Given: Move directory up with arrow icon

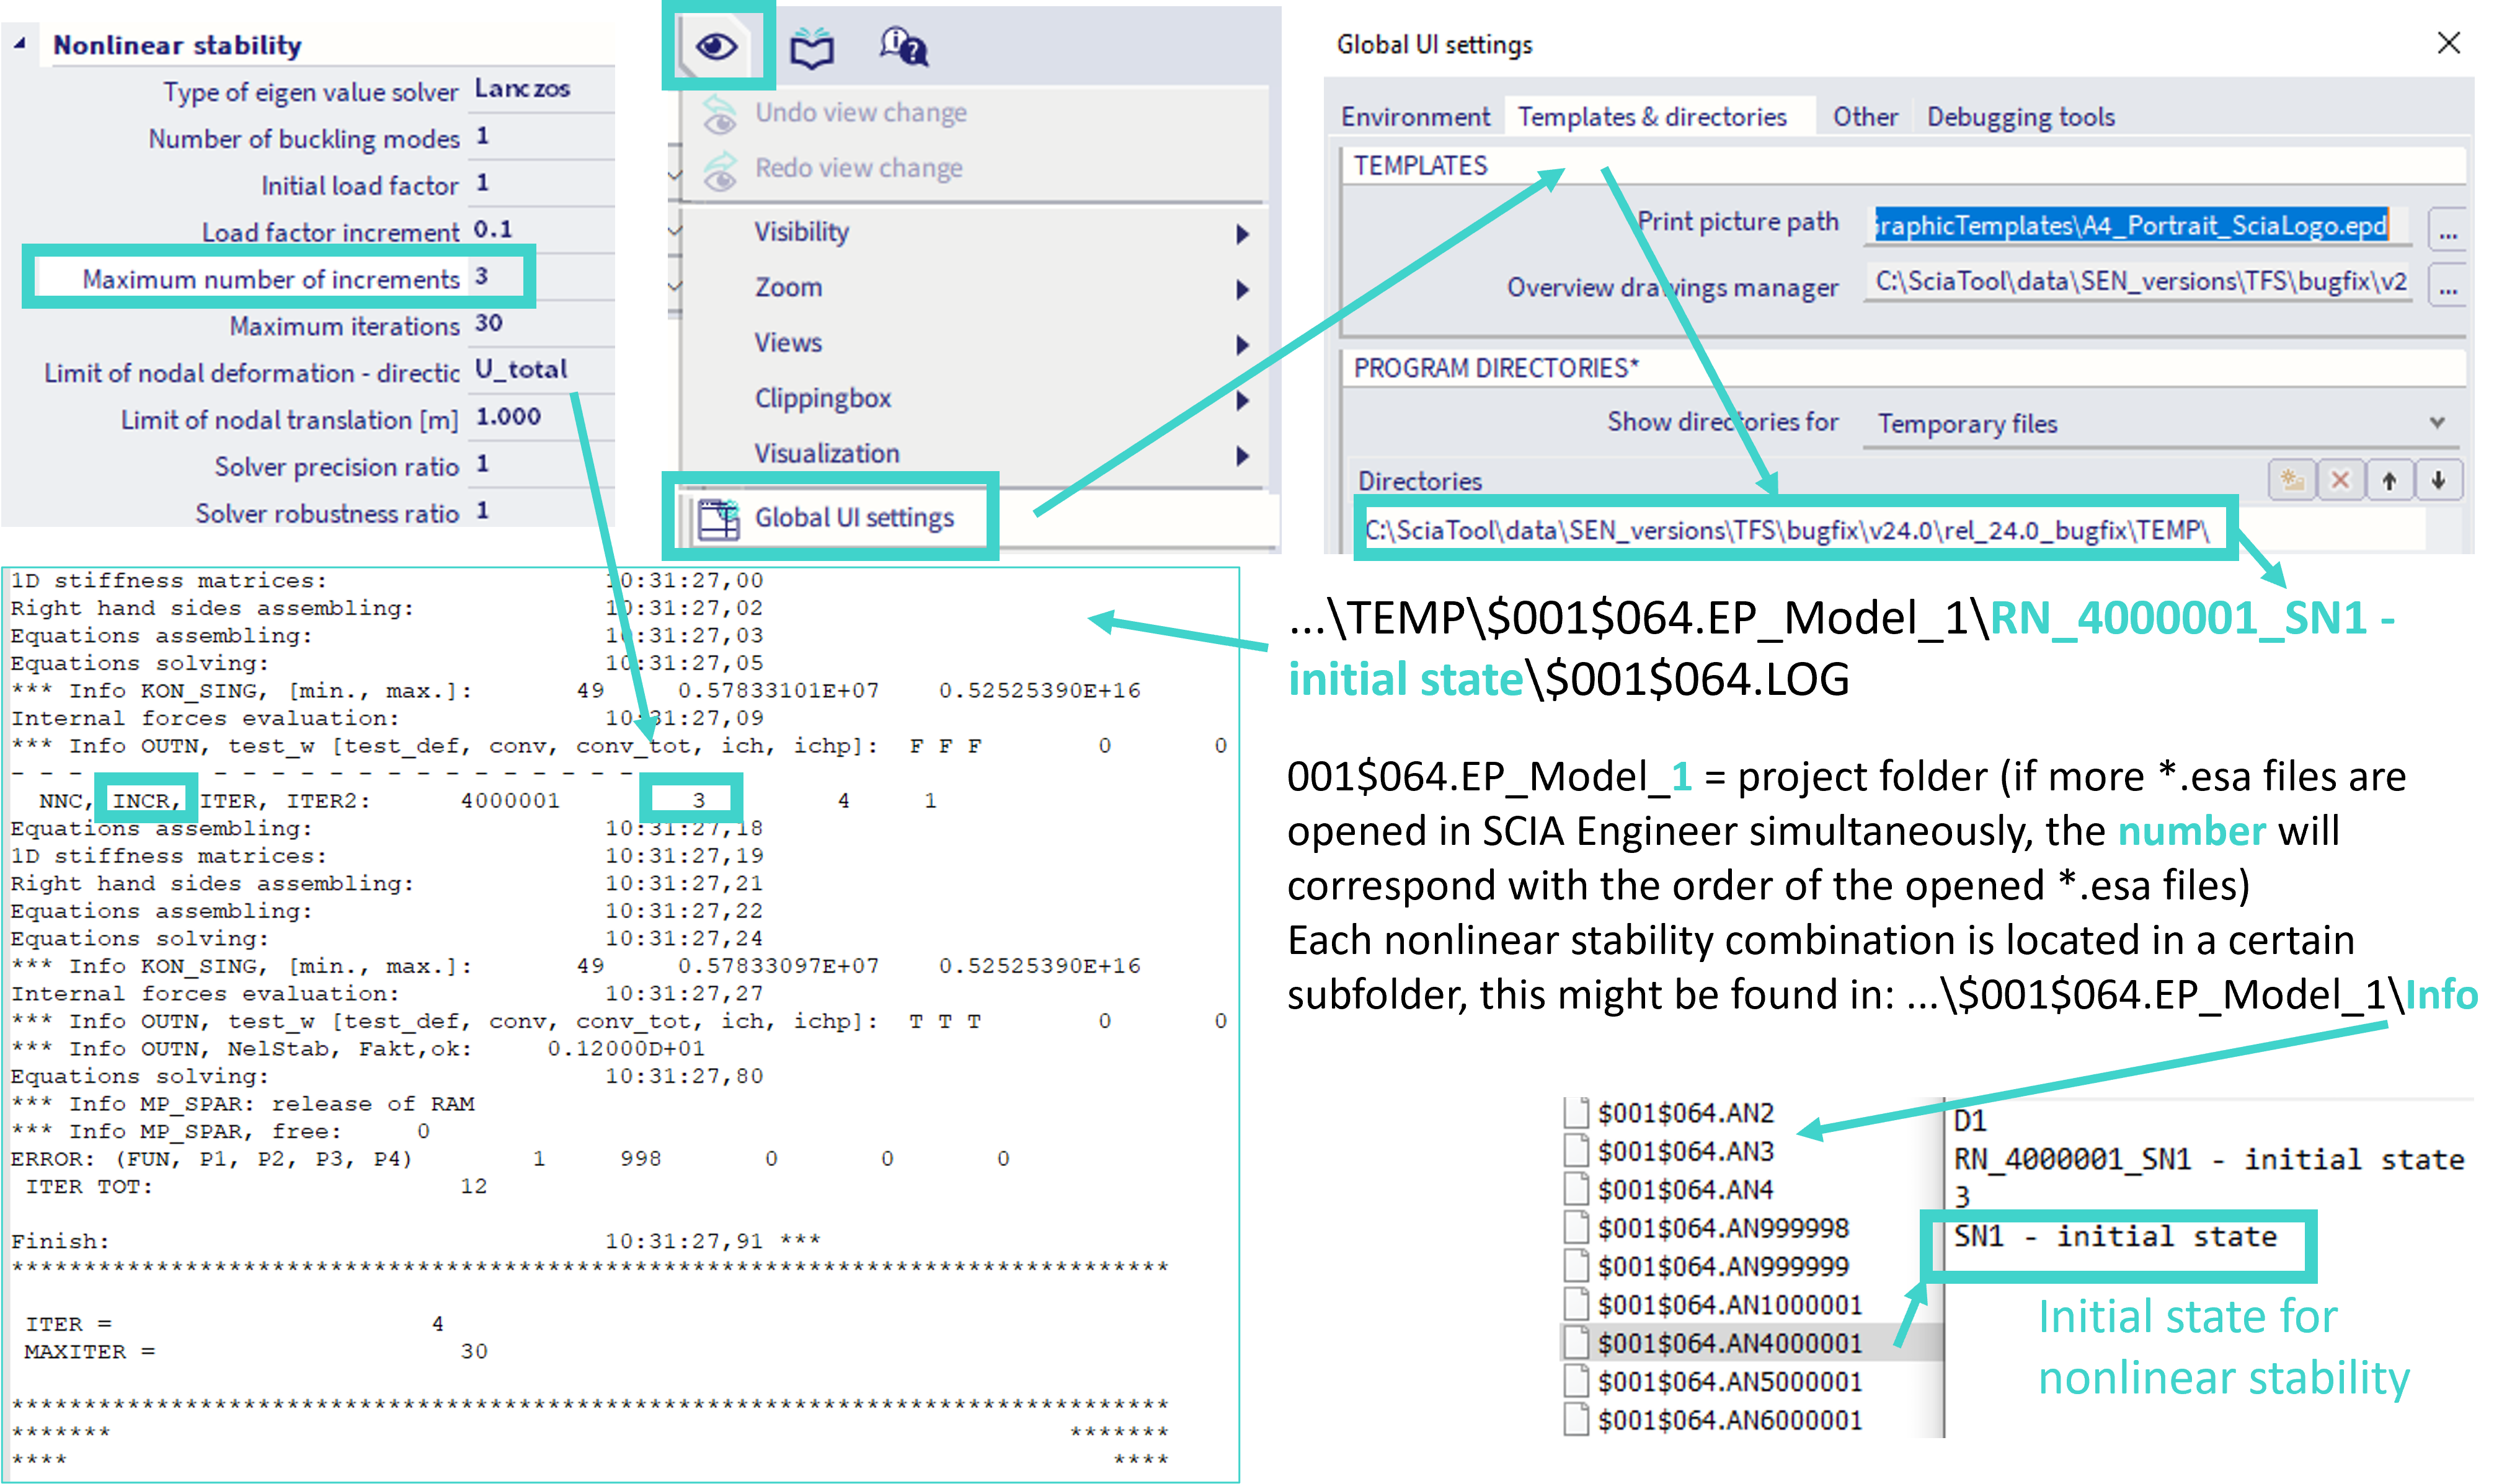Looking at the screenshot, I should pos(2389,480).
